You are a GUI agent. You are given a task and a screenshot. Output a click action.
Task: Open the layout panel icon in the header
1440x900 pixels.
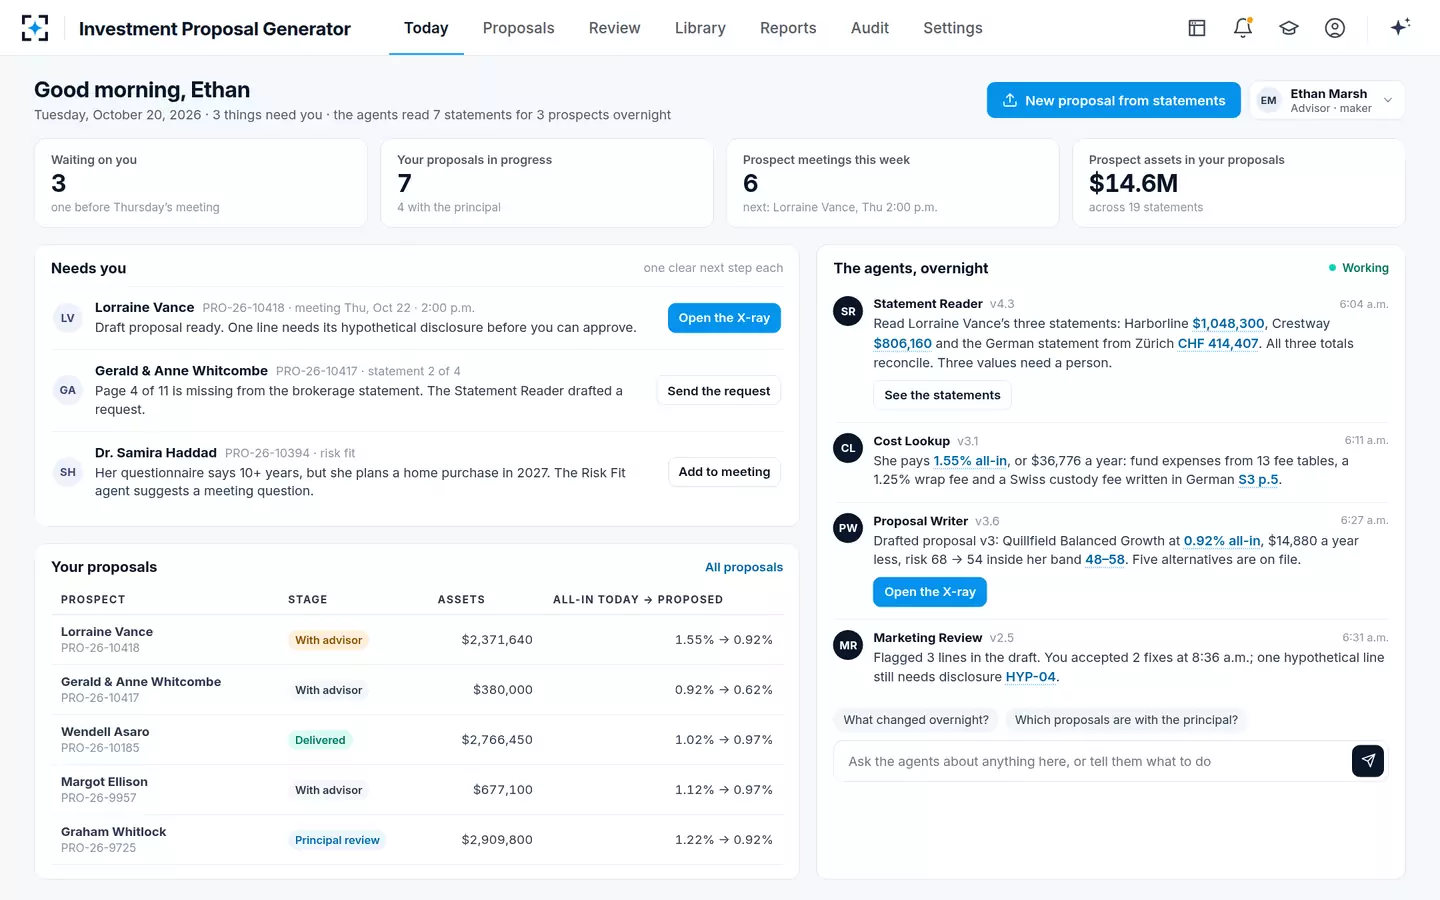pos(1197,28)
